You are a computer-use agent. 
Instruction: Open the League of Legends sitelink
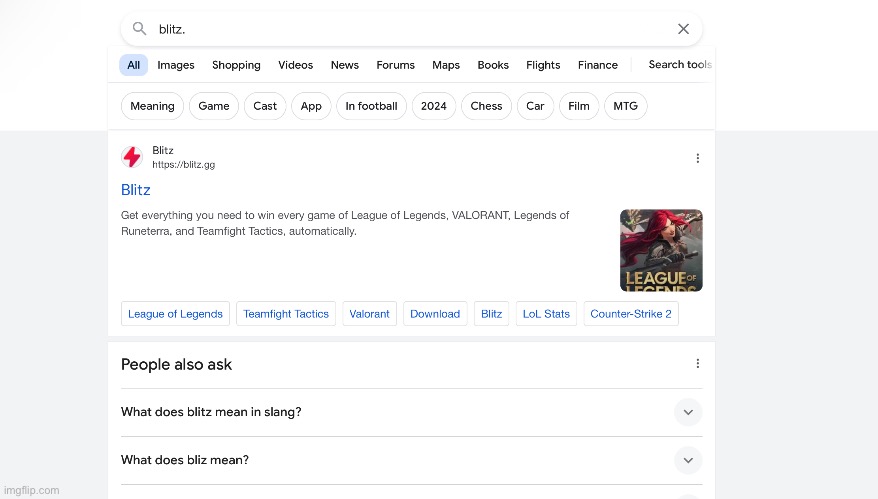tap(175, 314)
